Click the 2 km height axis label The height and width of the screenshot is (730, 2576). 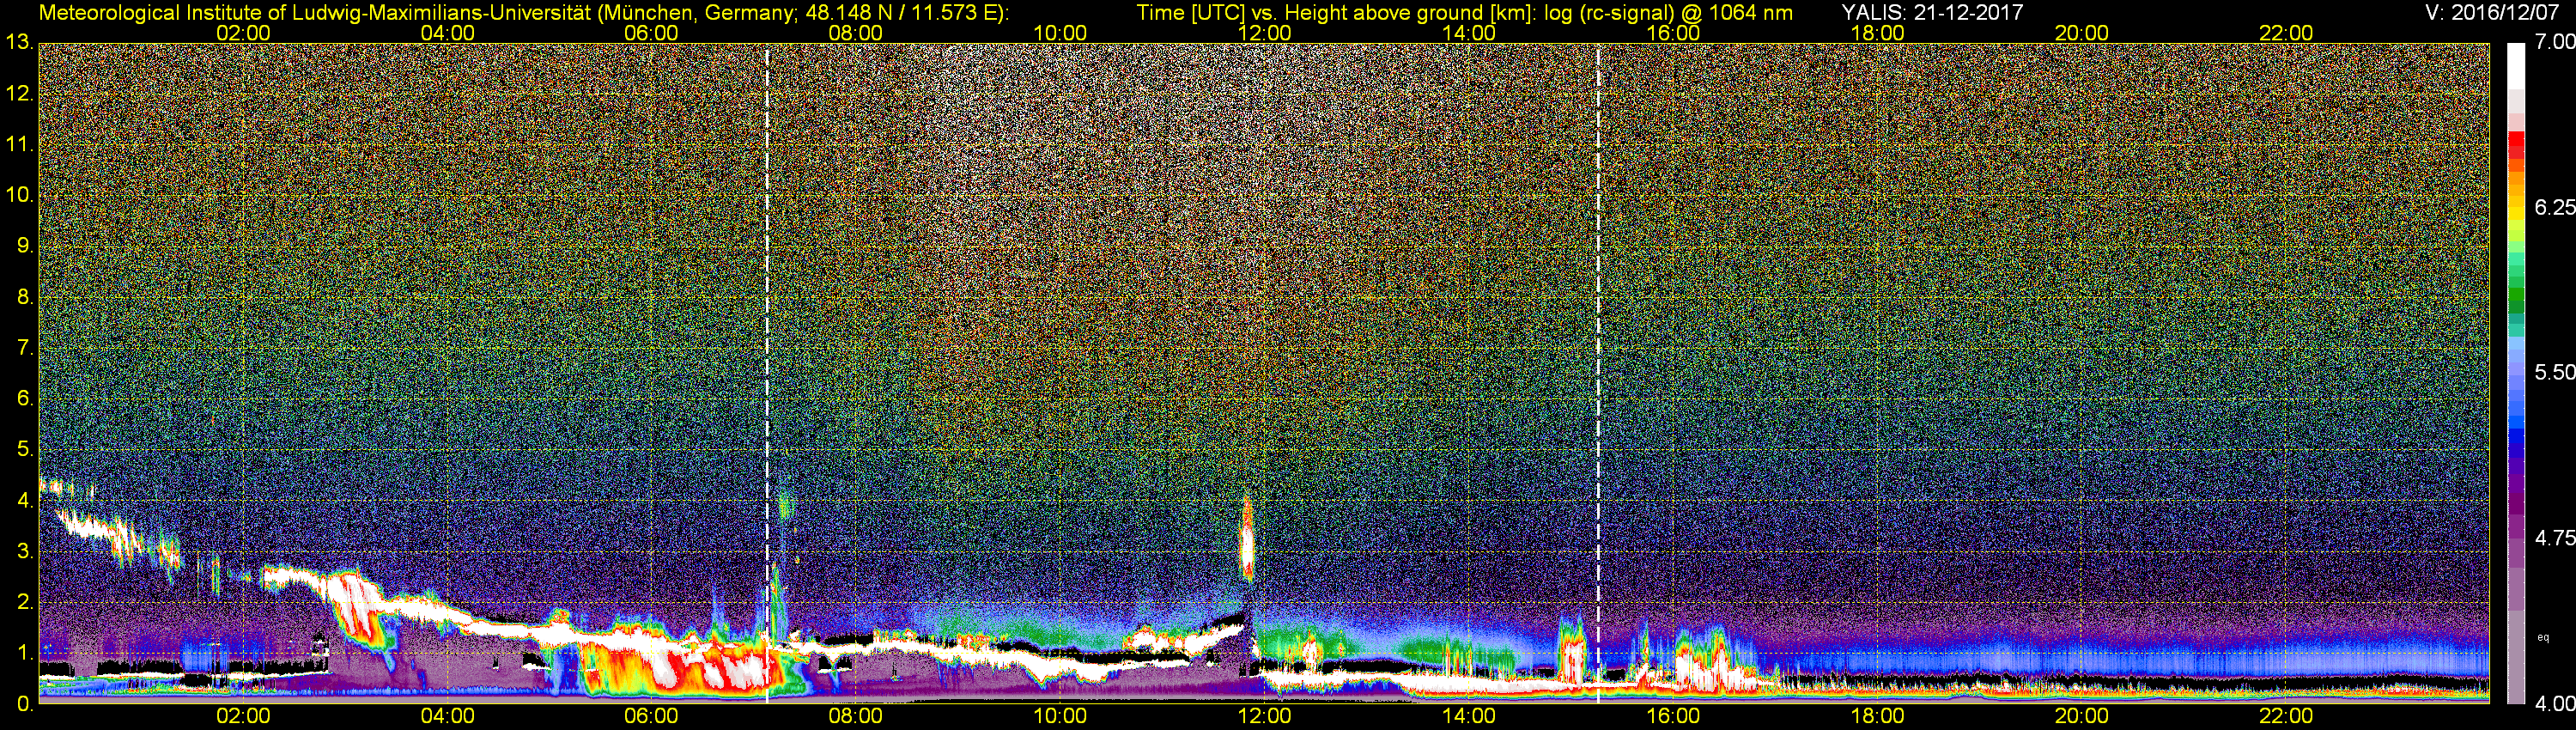25,603
